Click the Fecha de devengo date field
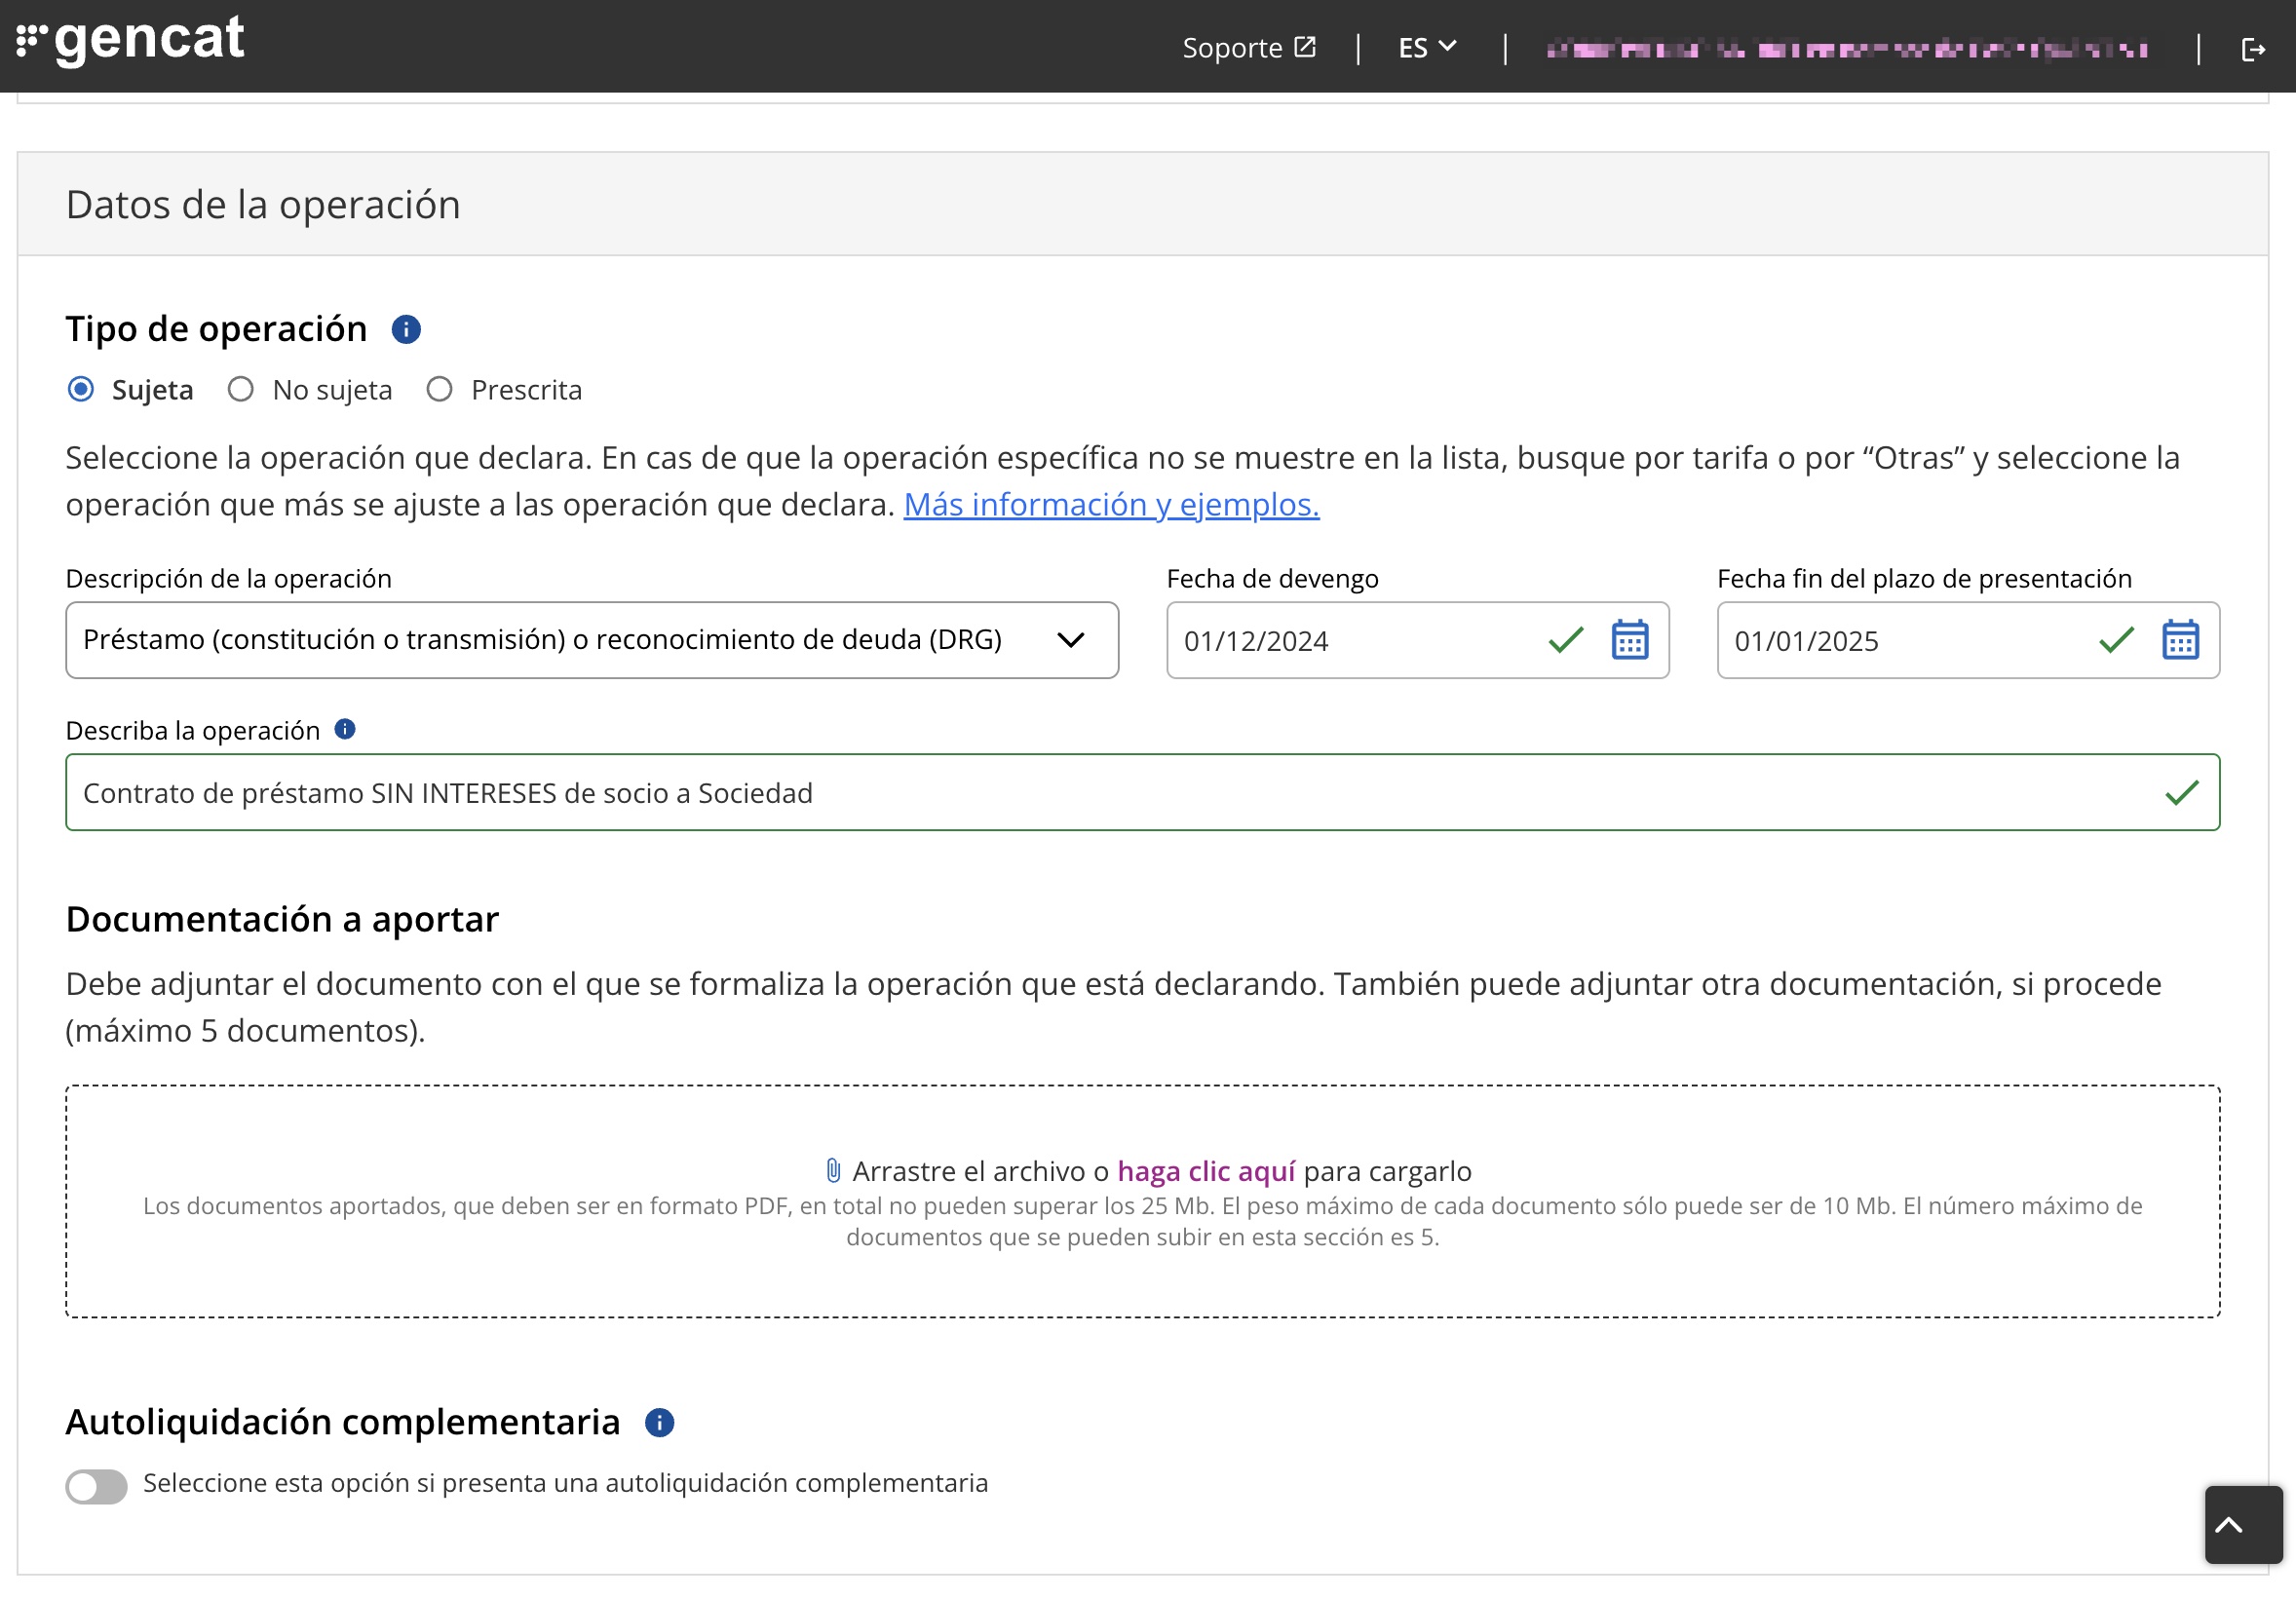 [x=1350, y=641]
